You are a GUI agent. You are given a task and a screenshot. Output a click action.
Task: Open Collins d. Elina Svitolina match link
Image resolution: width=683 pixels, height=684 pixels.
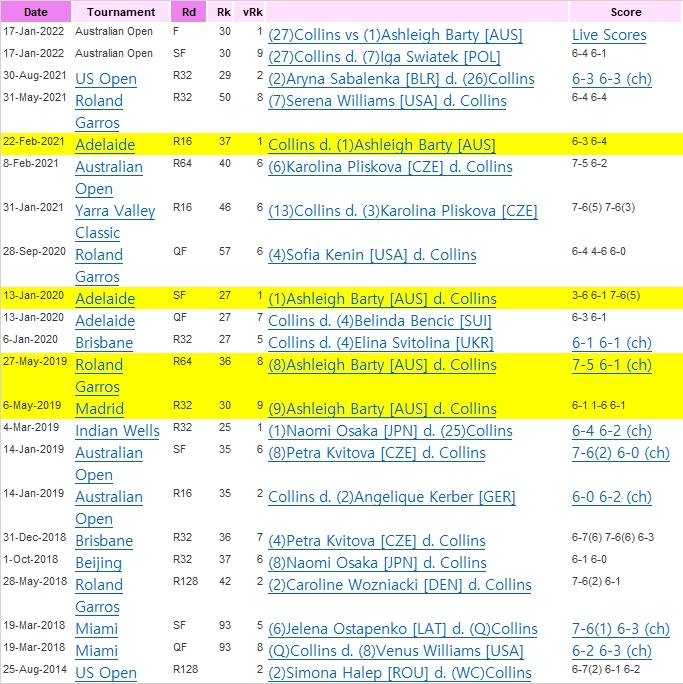point(381,343)
